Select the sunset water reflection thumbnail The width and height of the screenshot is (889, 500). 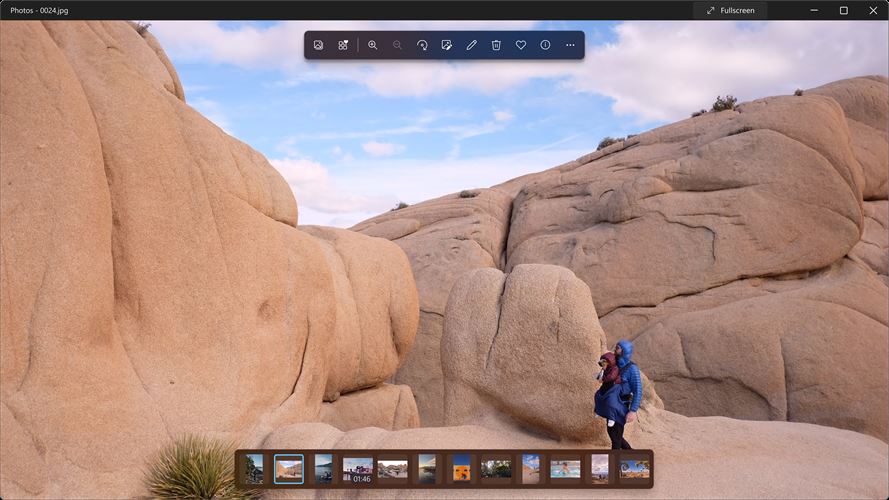427,469
